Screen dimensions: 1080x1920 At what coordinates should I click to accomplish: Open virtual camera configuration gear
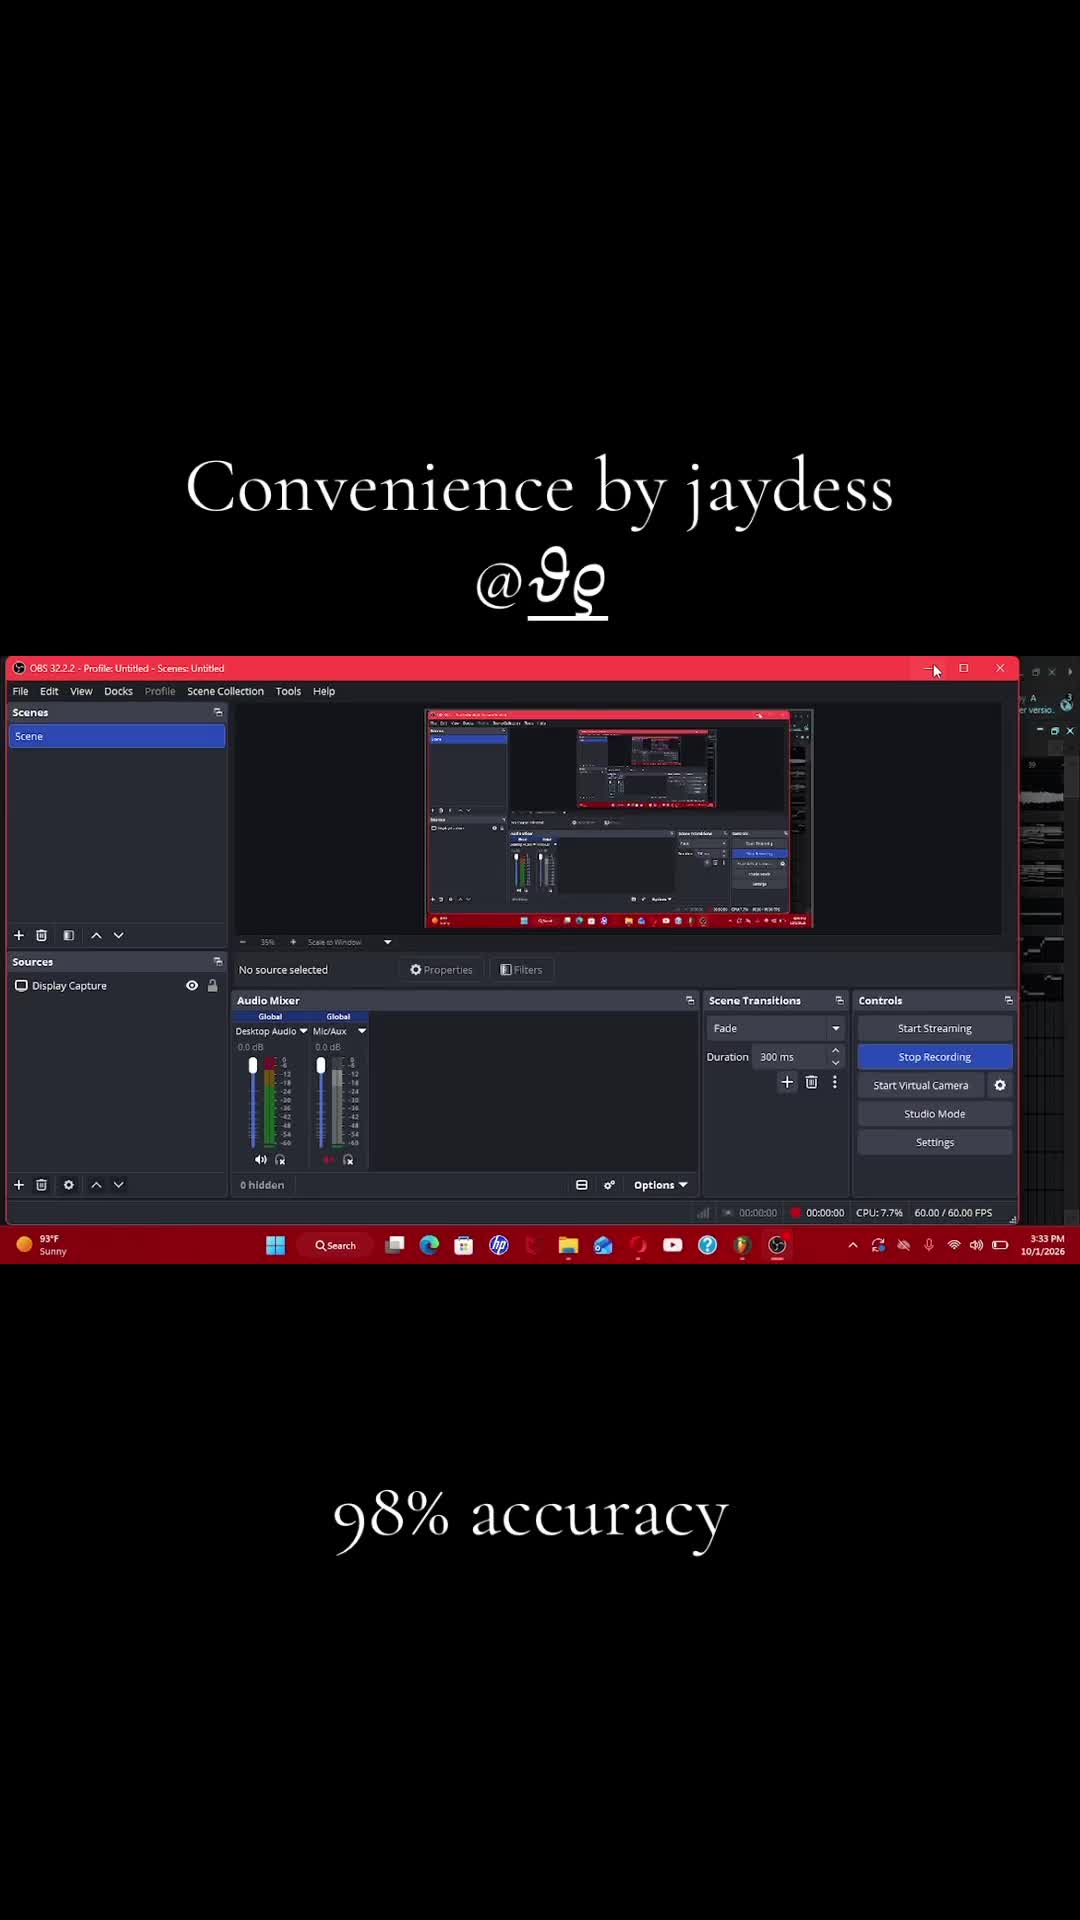pos(1000,1085)
